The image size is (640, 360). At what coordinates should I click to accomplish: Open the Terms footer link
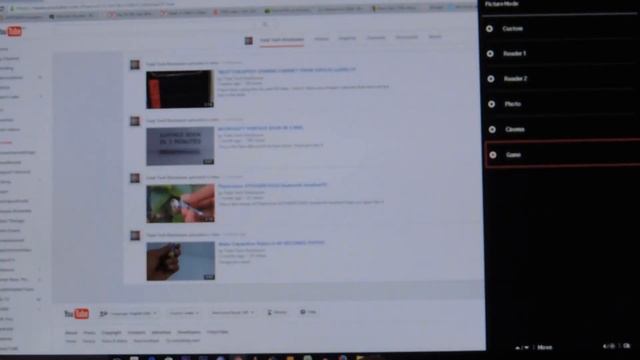(71, 341)
